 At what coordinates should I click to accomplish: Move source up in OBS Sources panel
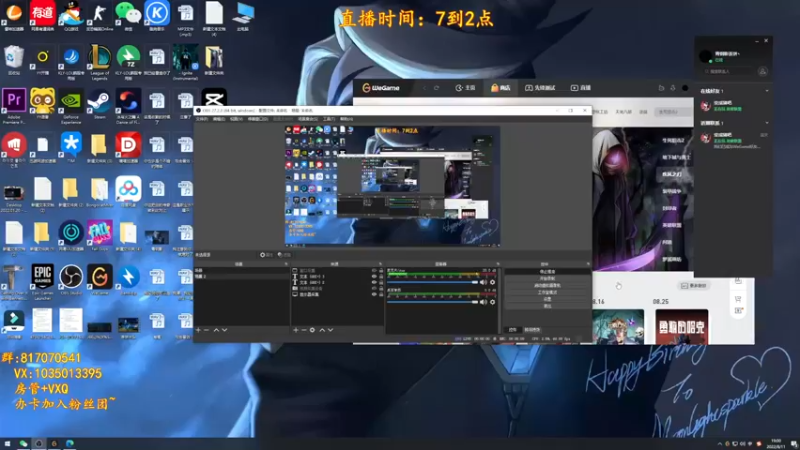(322, 330)
